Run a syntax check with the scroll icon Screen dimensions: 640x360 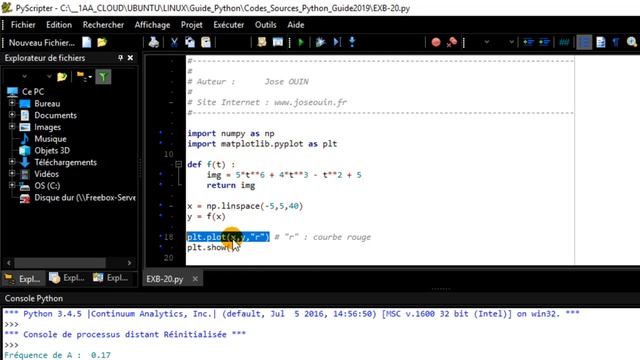tap(262, 42)
